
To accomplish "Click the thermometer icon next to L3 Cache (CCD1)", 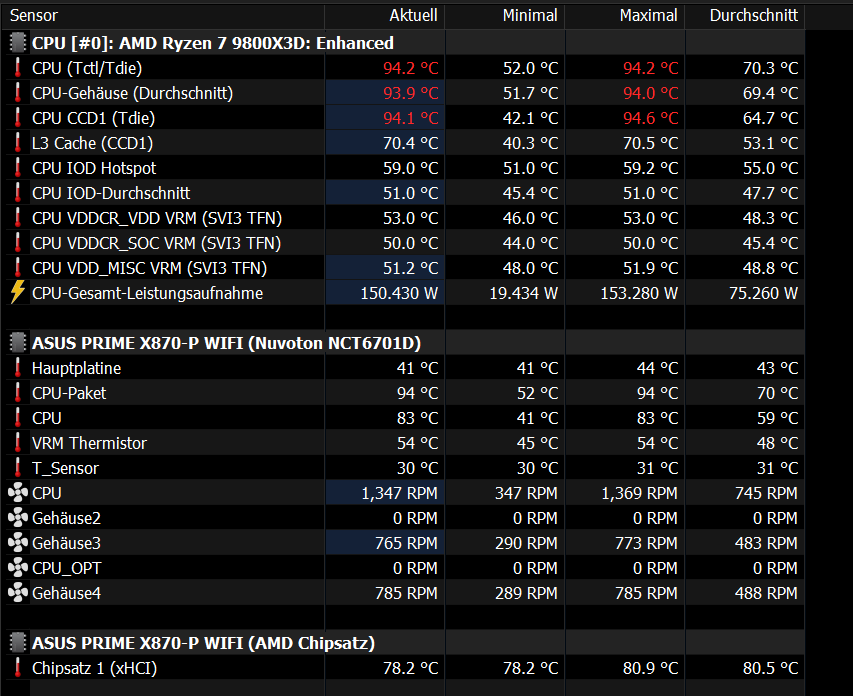I will 18,143.
